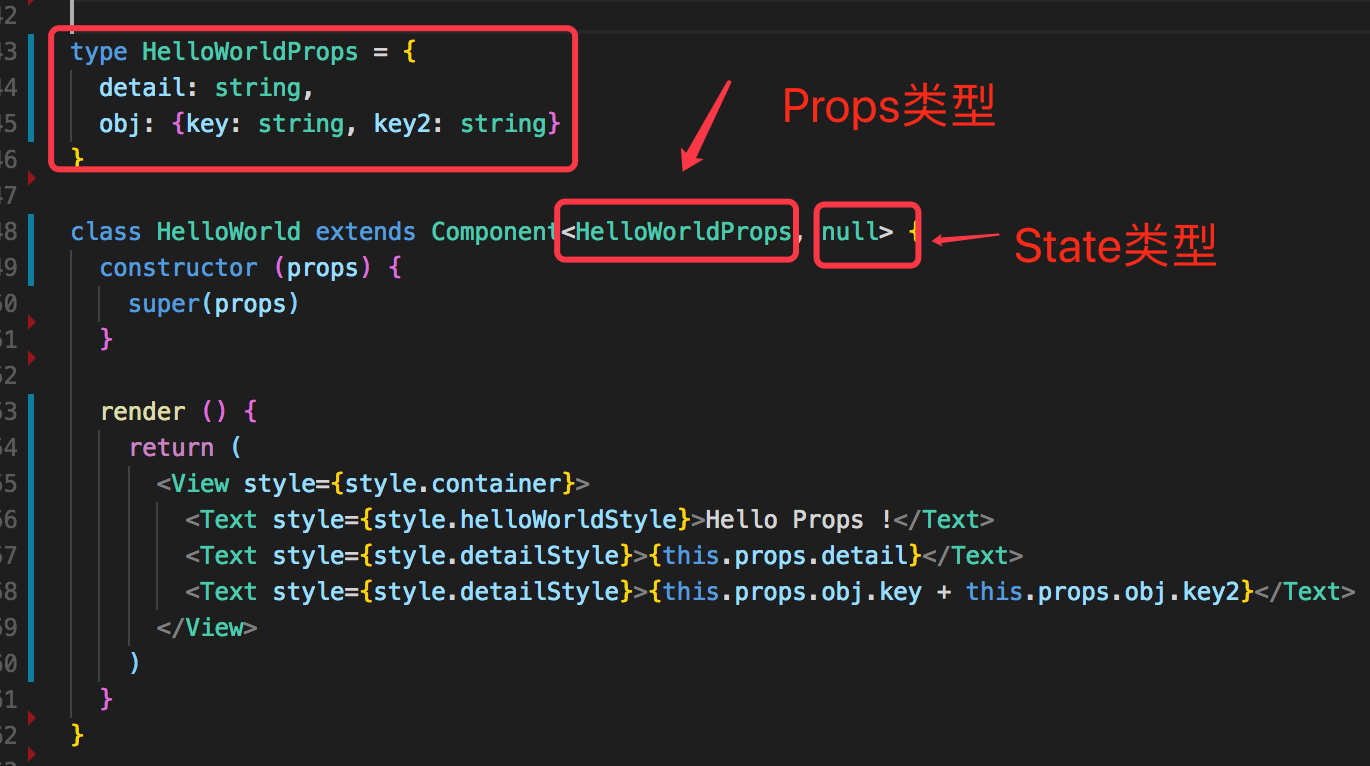1370x766 pixels.
Task: Click the red gutter triangle below the type block's closing brace
Action: 33,178
